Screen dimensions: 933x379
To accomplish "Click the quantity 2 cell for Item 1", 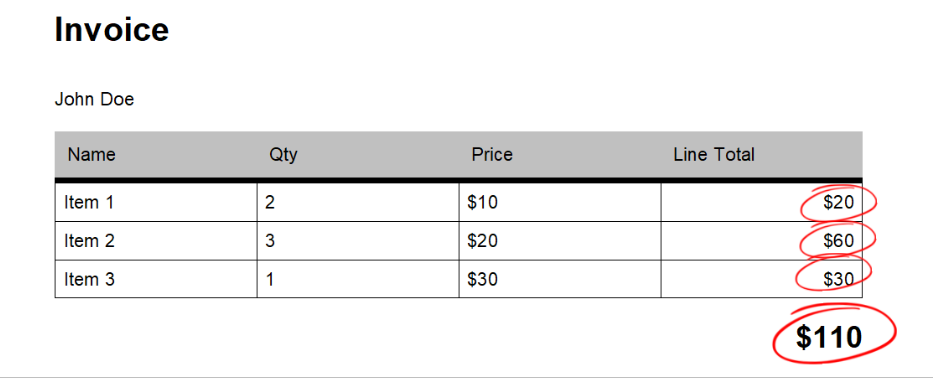I will [x=358, y=202].
